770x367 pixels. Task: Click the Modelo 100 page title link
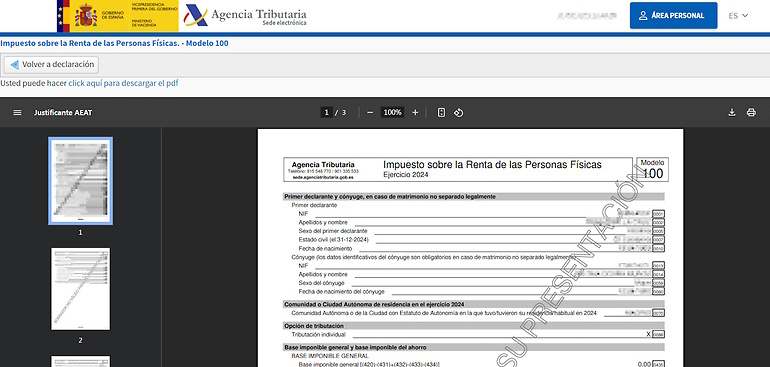[114, 43]
